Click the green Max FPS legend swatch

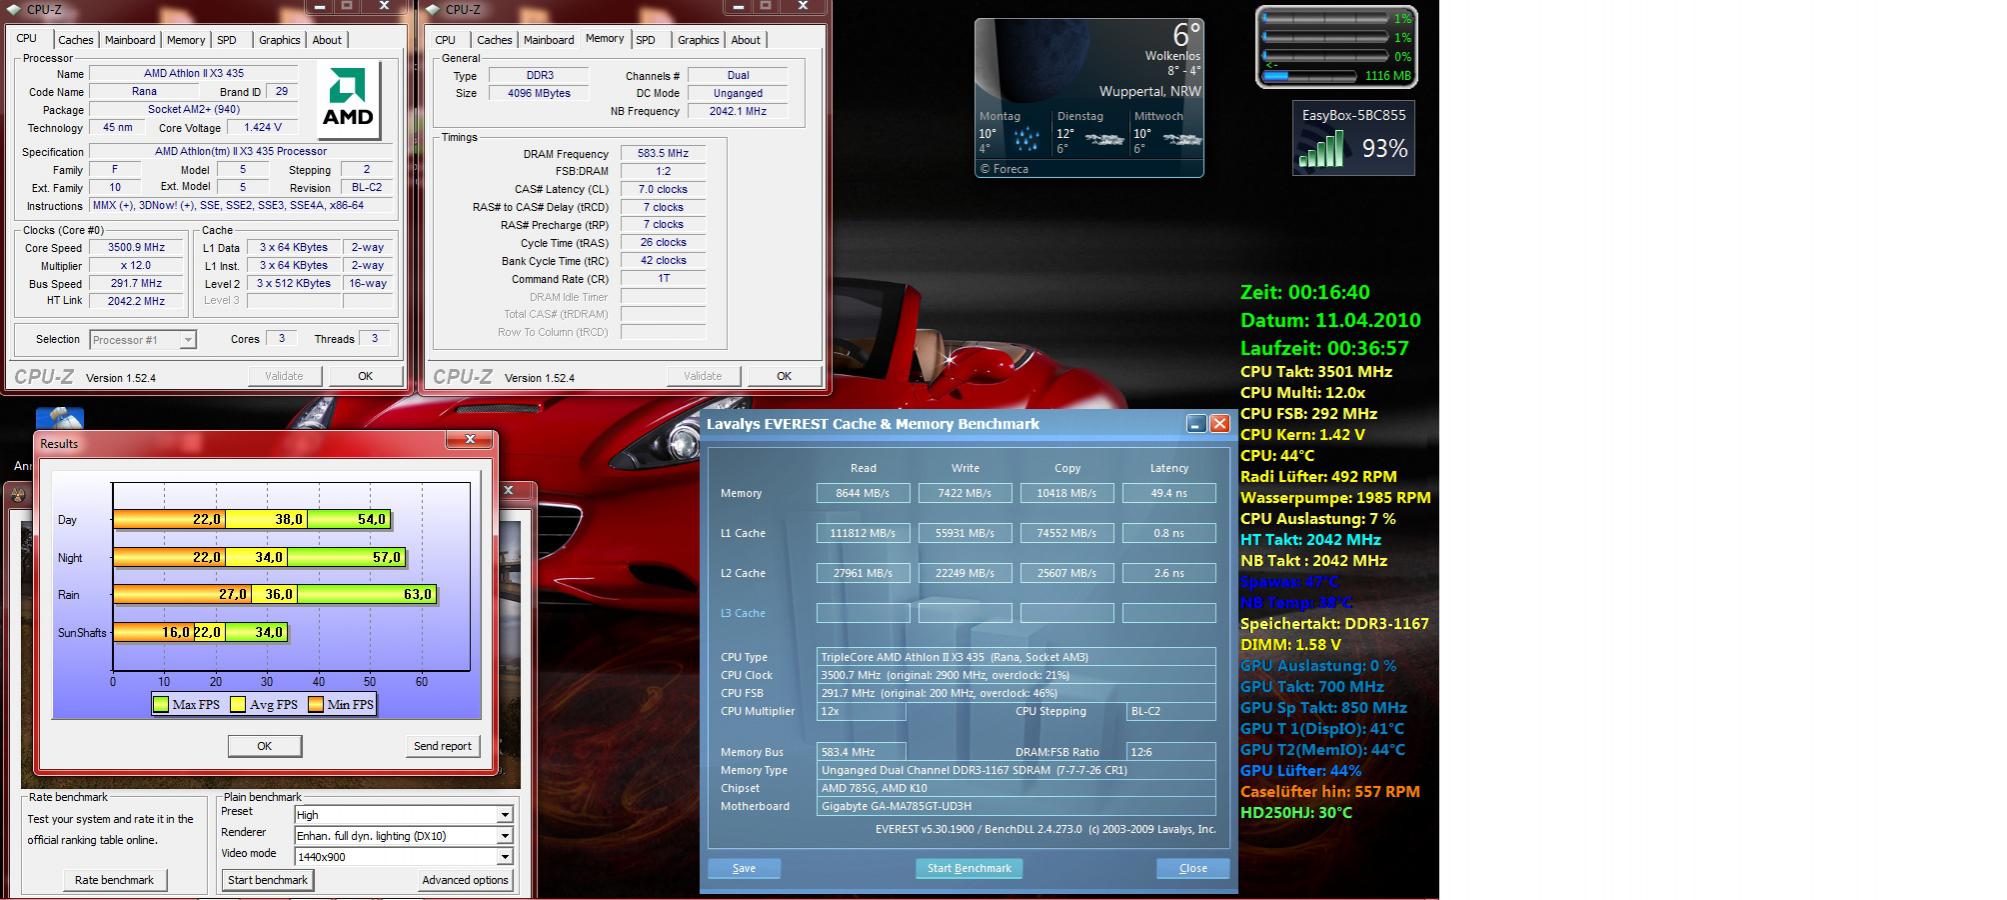pos(161,704)
